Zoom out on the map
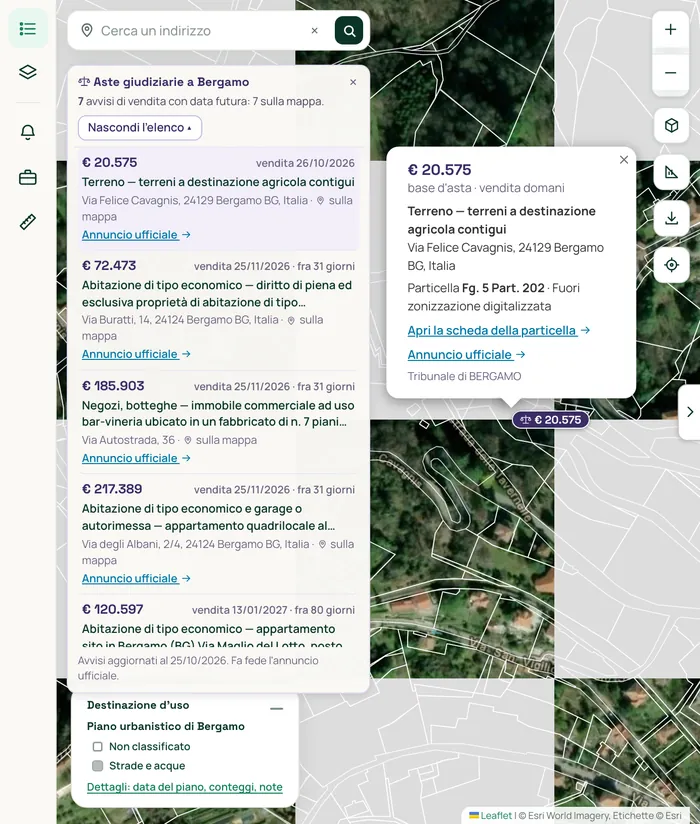This screenshot has height=824, width=700. point(671,73)
